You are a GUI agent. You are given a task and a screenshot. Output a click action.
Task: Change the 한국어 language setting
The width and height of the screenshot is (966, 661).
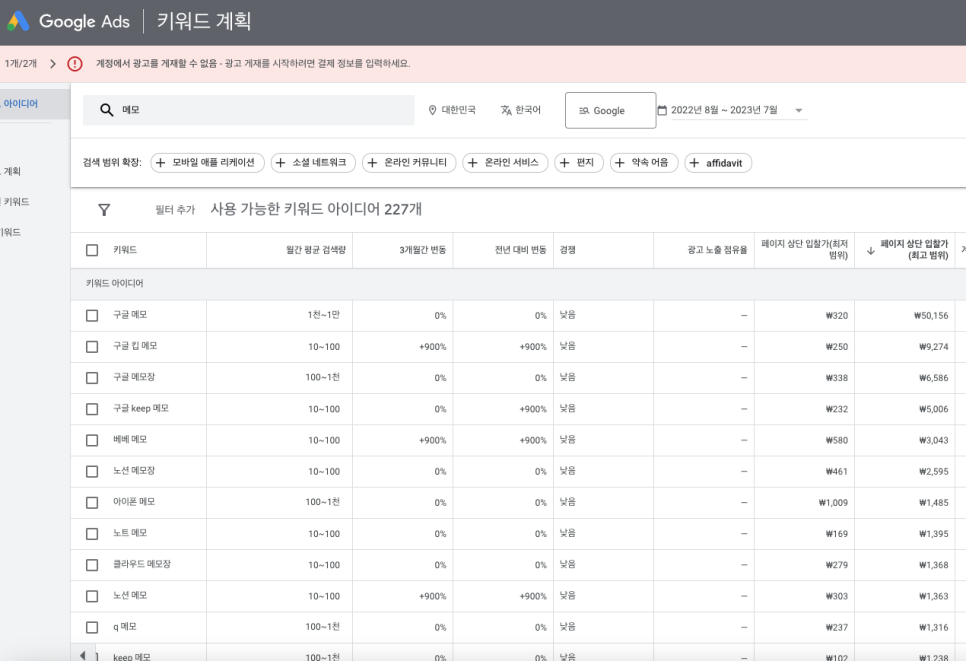pos(521,110)
